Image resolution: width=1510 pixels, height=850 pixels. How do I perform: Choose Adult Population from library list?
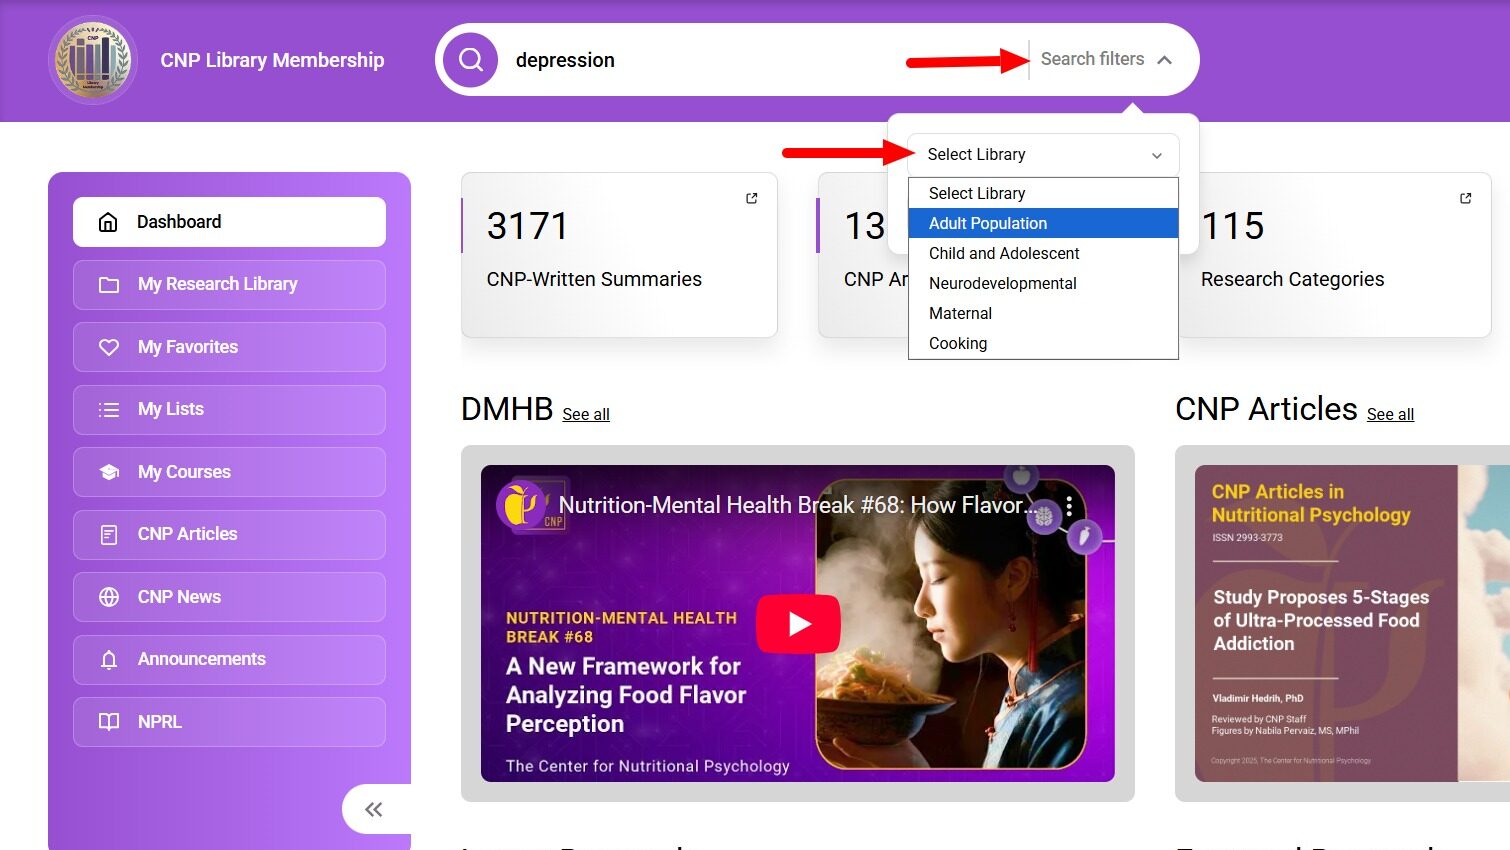988,223
